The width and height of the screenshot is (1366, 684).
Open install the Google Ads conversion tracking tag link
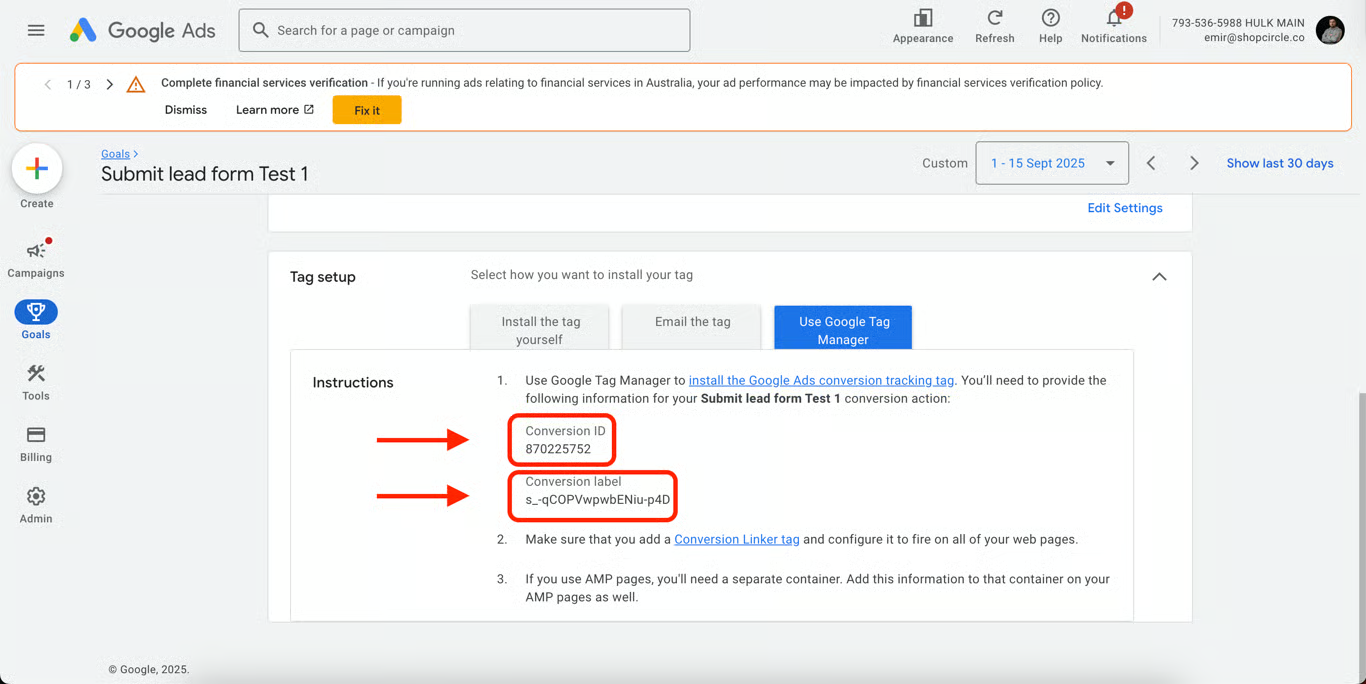(821, 380)
